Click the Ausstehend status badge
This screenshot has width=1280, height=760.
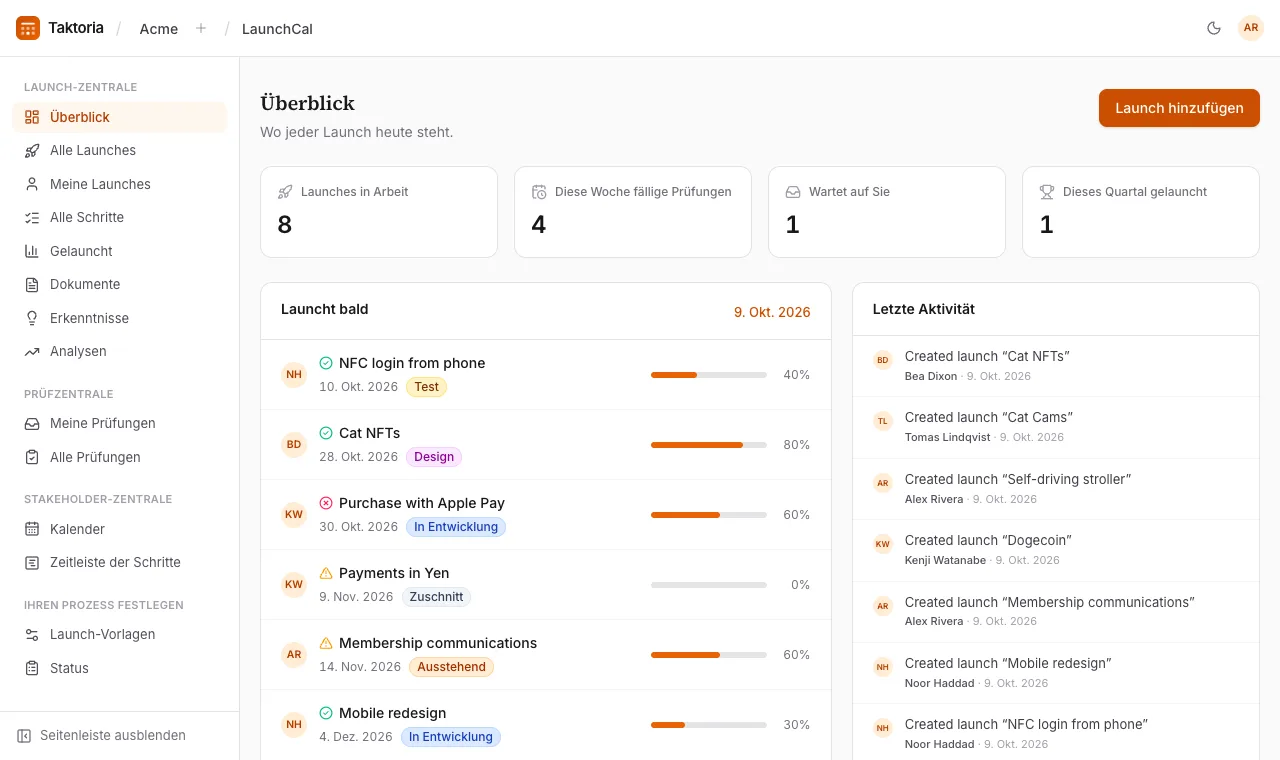pyautogui.click(x=452, y=667)
